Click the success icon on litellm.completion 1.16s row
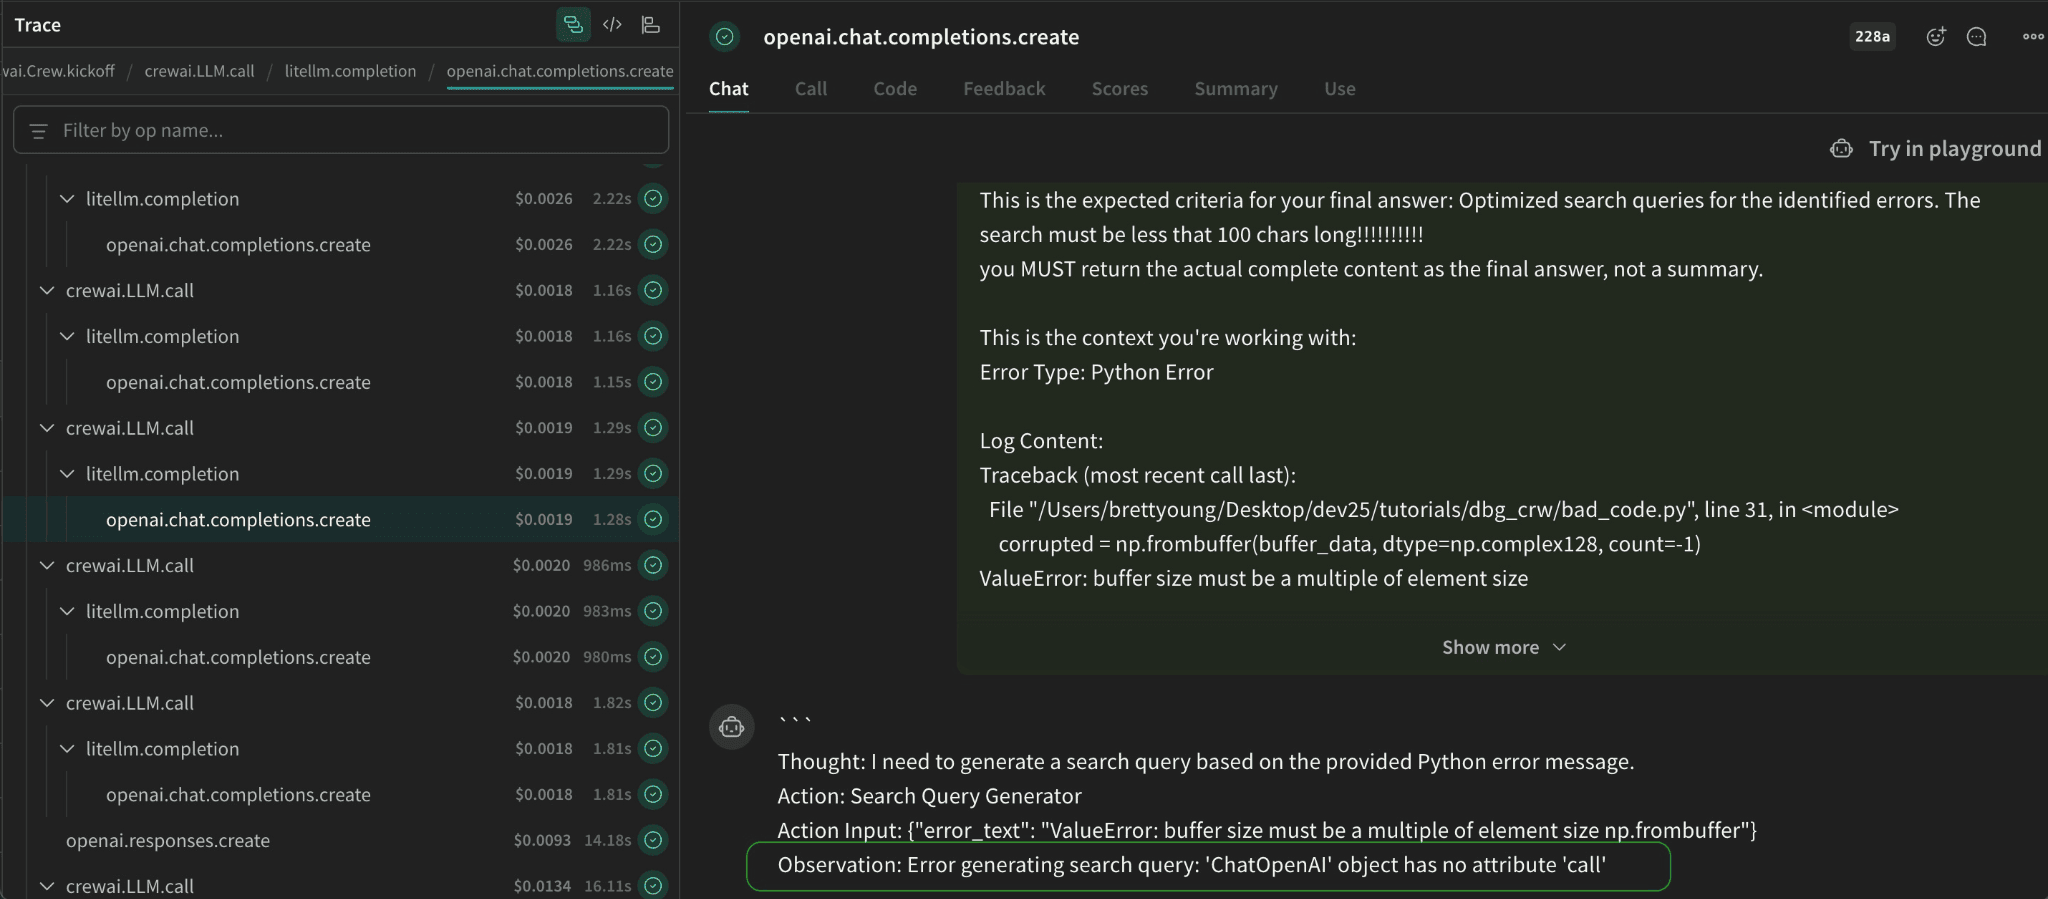 pos(653,336)
